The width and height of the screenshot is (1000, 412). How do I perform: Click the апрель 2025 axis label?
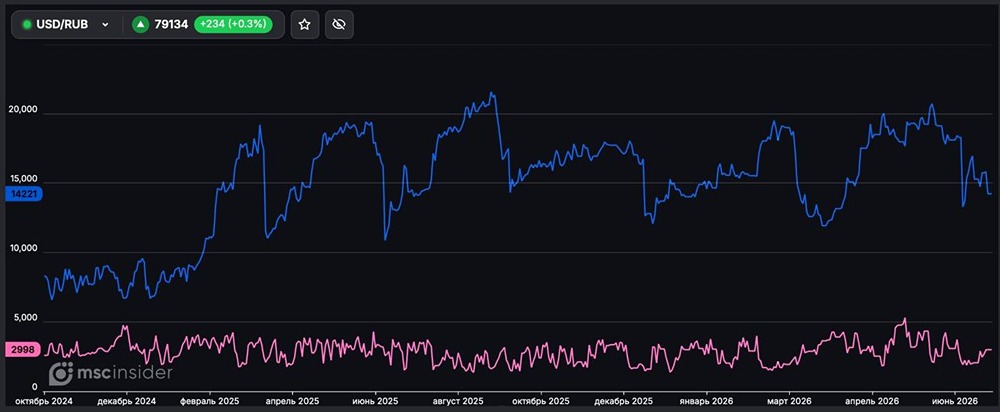[x=292, y=401]
